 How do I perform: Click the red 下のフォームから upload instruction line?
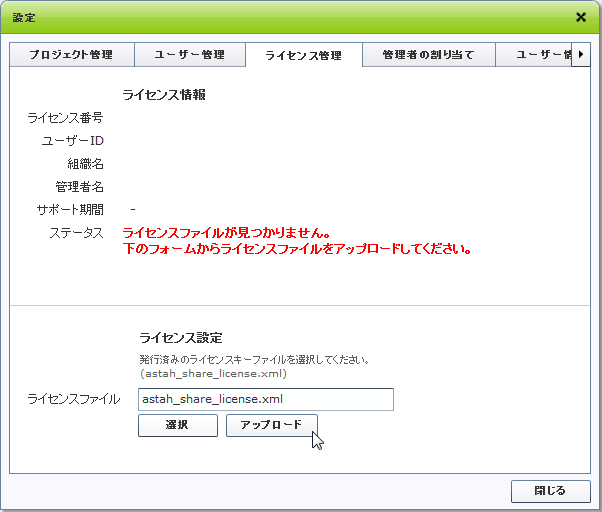[x=297, y=249]
